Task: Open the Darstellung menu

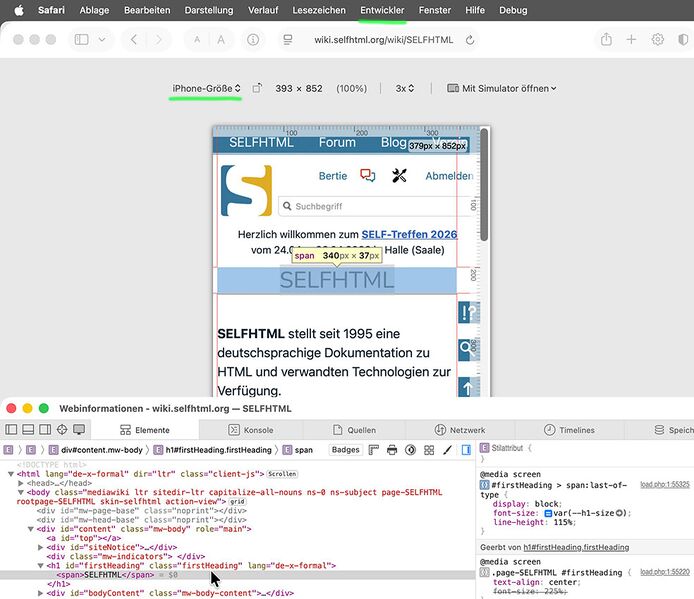Action: point(209,10)
